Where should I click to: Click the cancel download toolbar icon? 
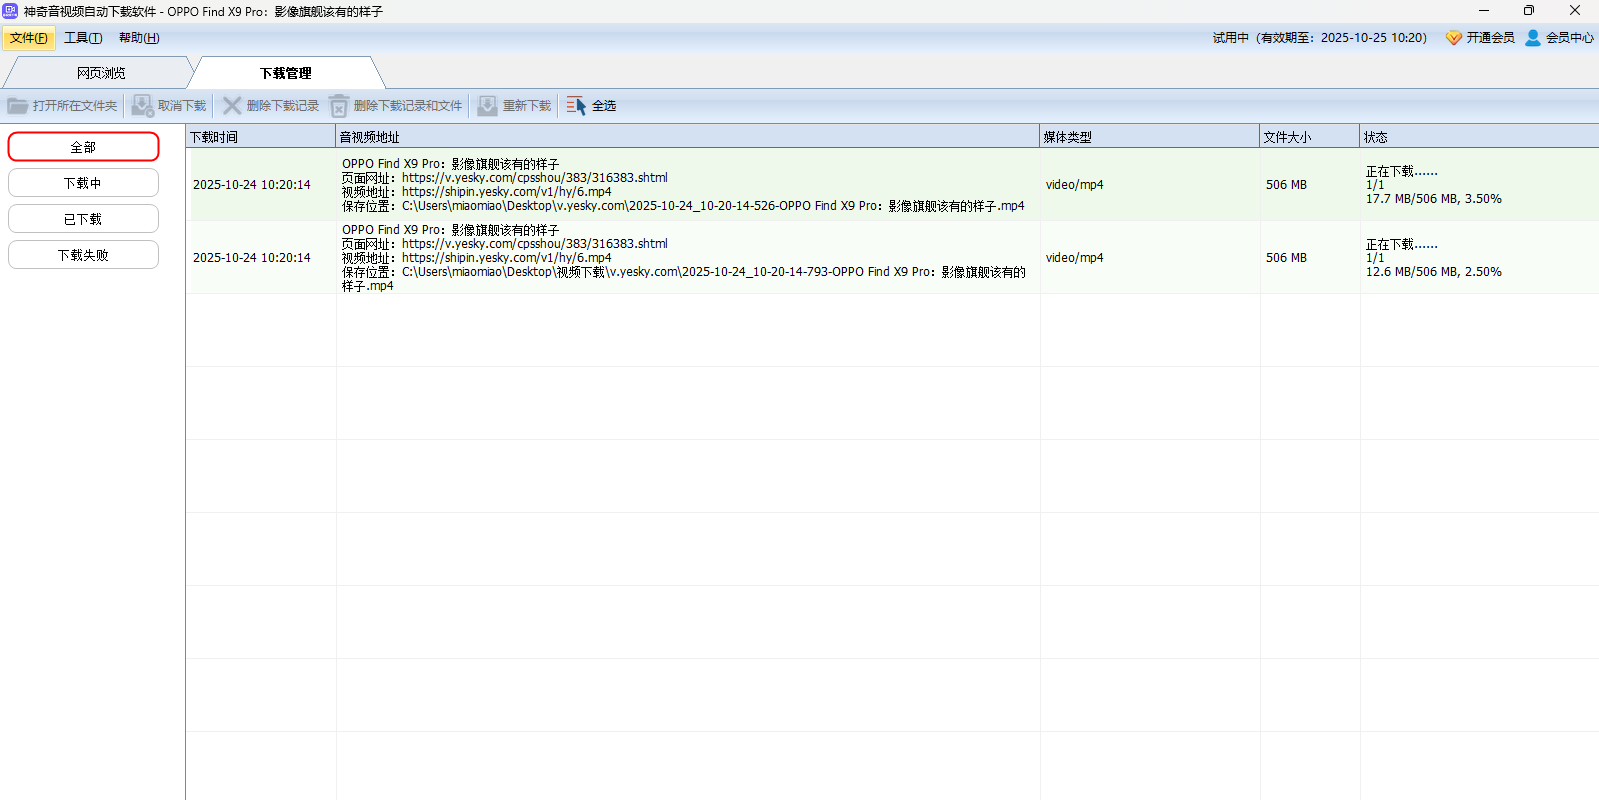click(x=143, y=106)
